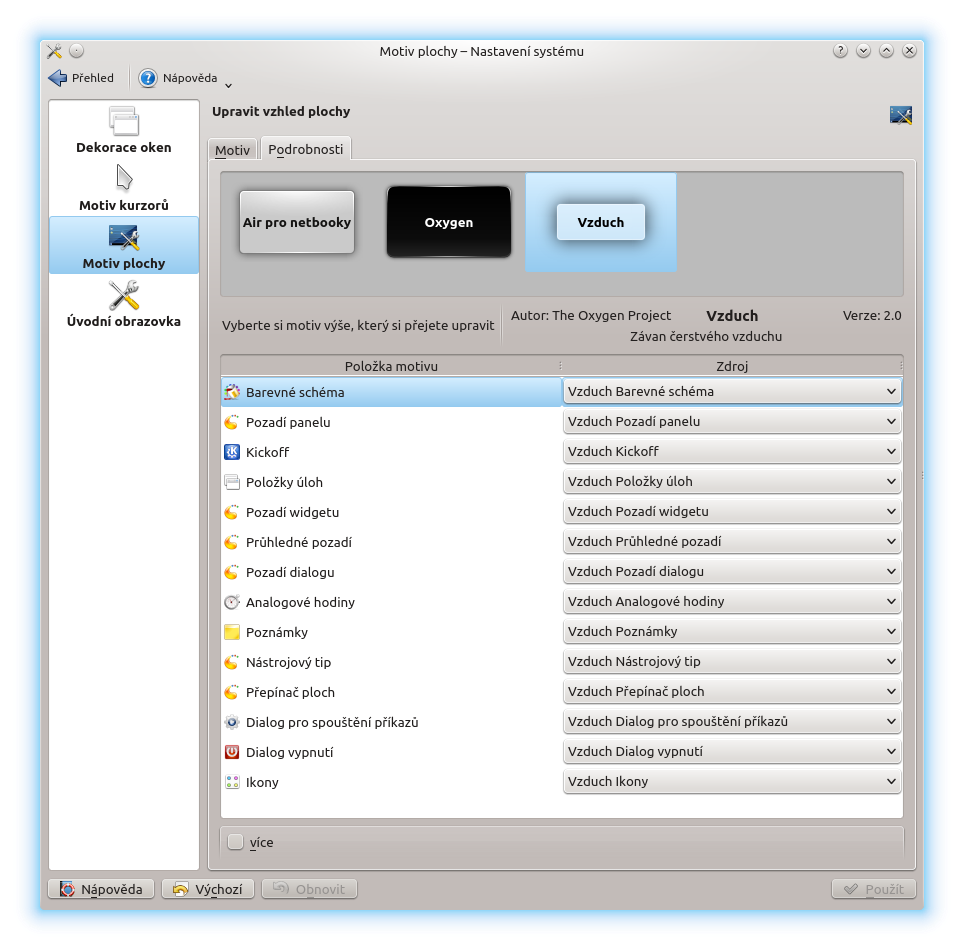Click the Barevné schéma row icon
The width and height of the screenshot is (964, 950).
[232, 392]
